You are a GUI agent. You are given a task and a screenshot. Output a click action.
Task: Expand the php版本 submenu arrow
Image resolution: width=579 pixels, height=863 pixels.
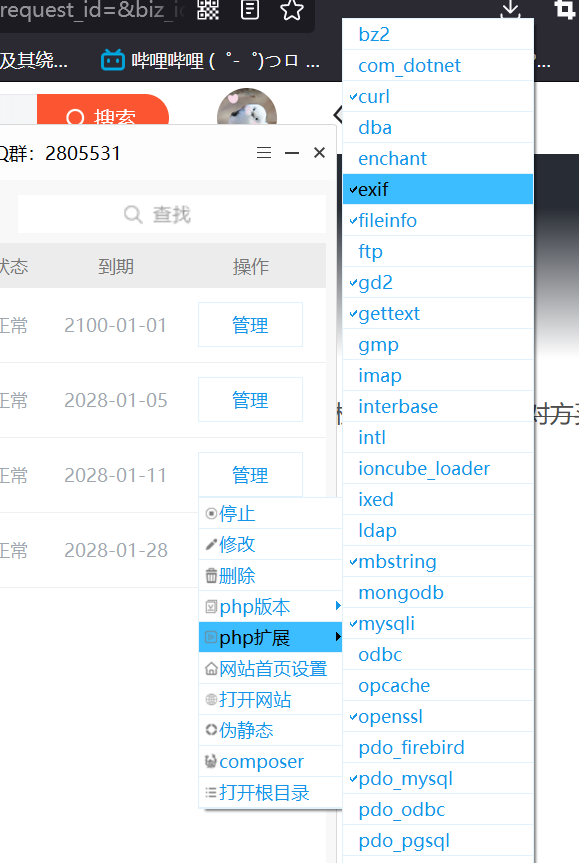[338, 606]
